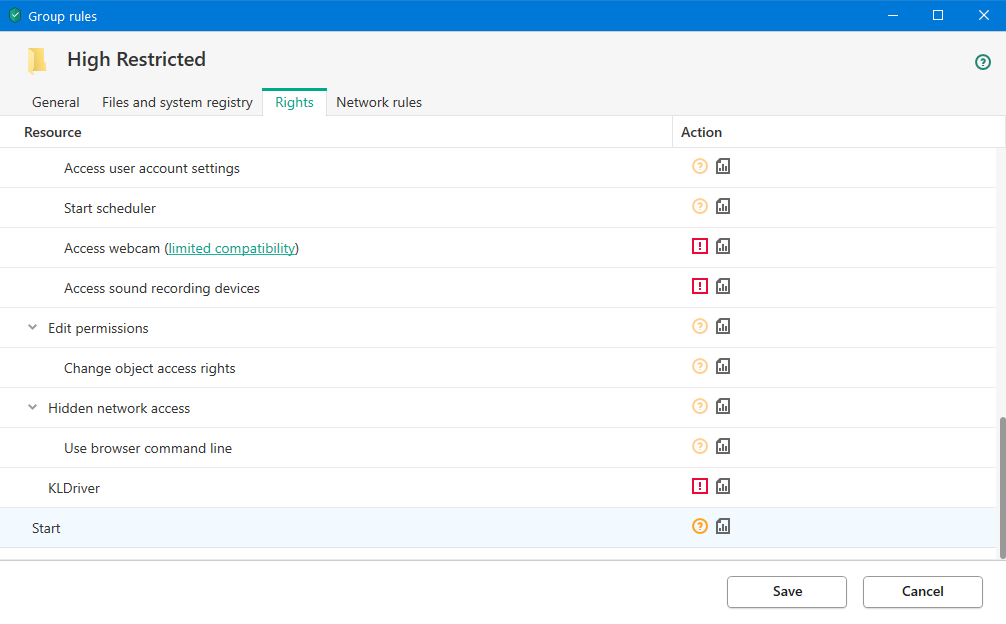The image size is (1006, 624).
Task: Click the log icon for Change object access rights
Action: click(x=723, y=366)
